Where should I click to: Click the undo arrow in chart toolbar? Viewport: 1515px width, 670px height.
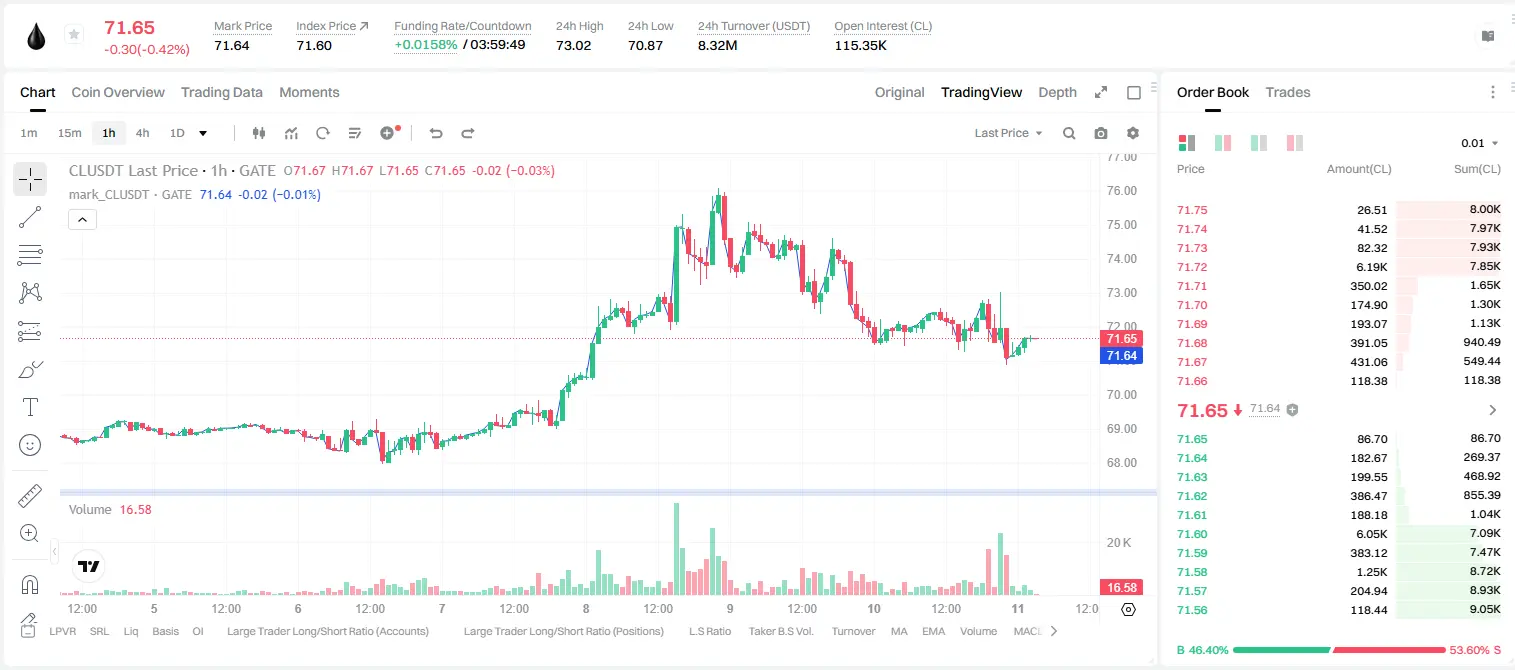click(435, 133)
